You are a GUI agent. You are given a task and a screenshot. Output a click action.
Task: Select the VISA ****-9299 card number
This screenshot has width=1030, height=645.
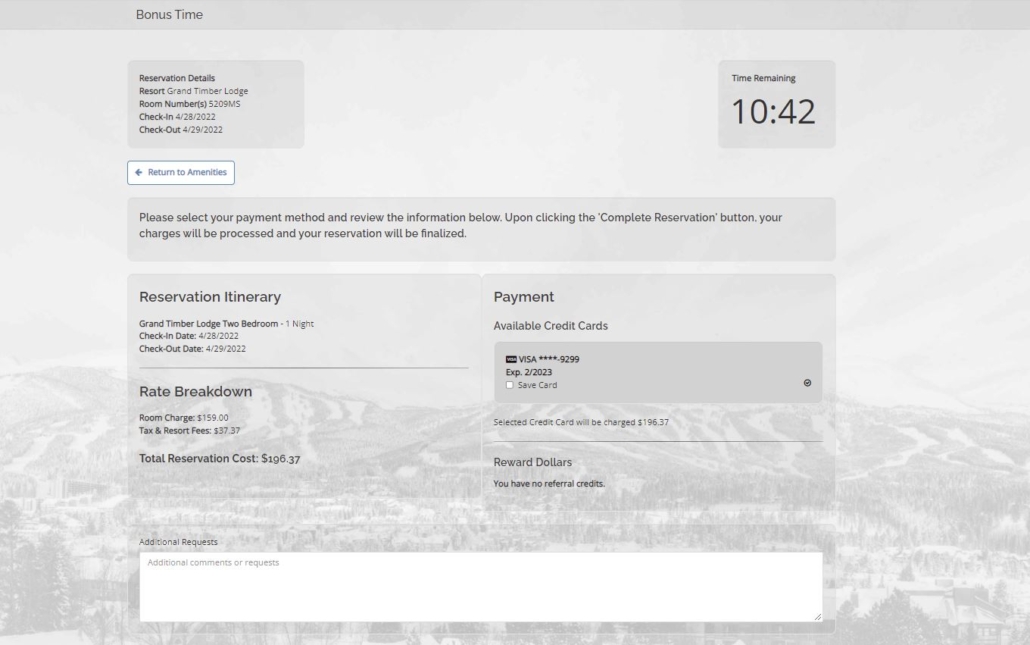point(549,359)
